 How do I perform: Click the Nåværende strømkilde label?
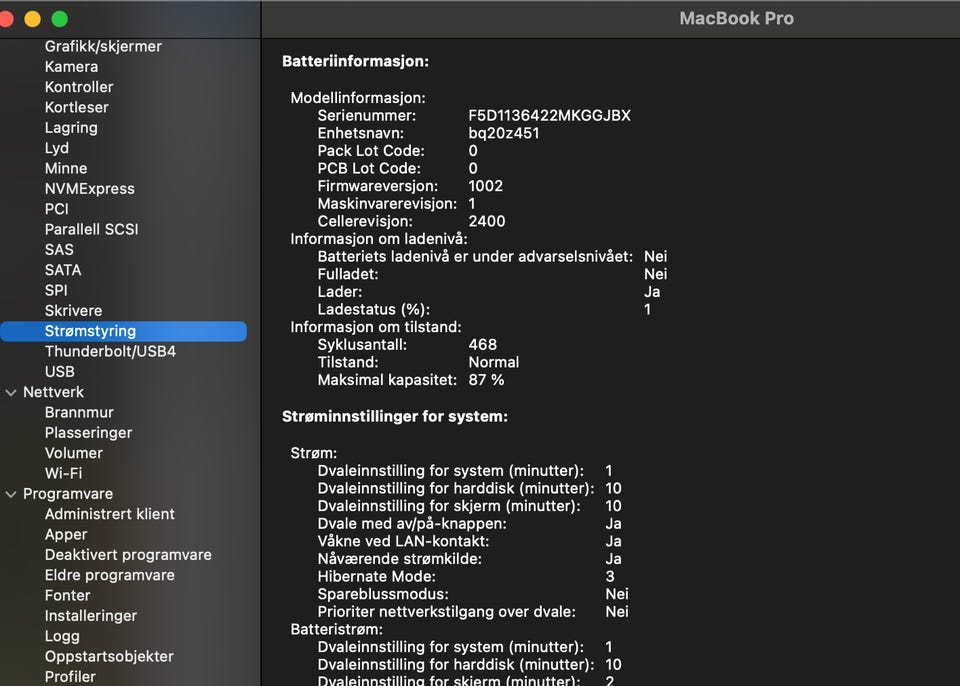click(399, 559)
